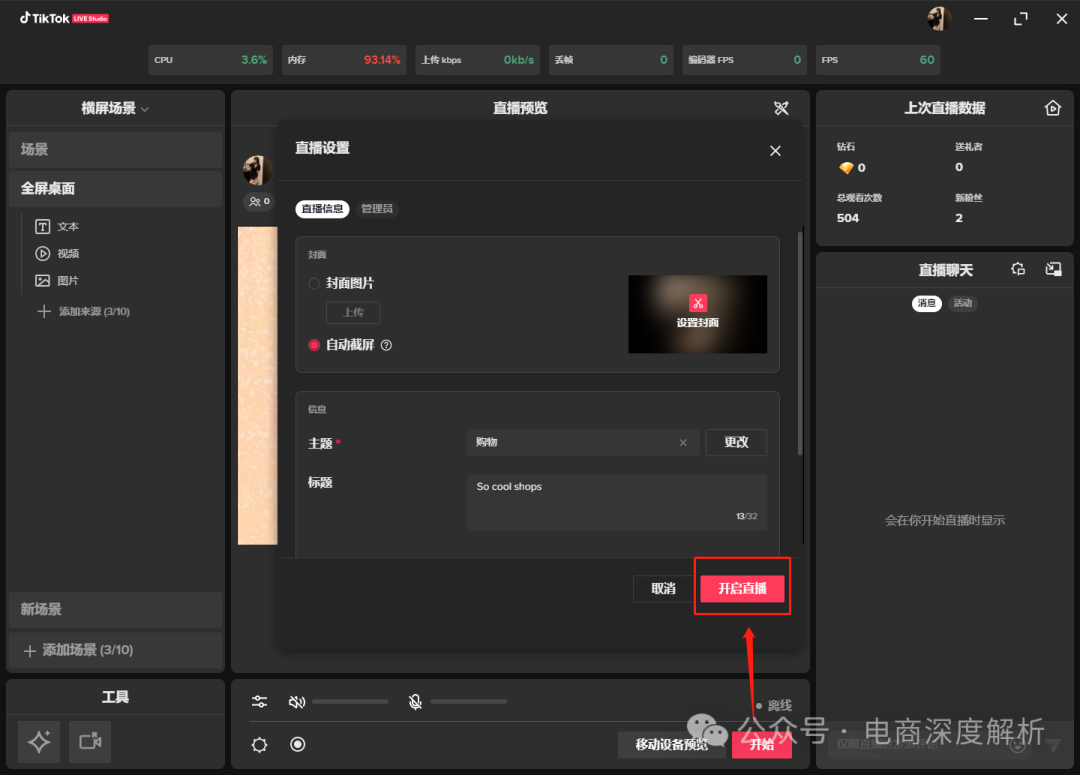The width and height of the screenshot is (1080, 775).
Task: Click the record button icon
Action: pyautogui.click(x=297, y=744)
